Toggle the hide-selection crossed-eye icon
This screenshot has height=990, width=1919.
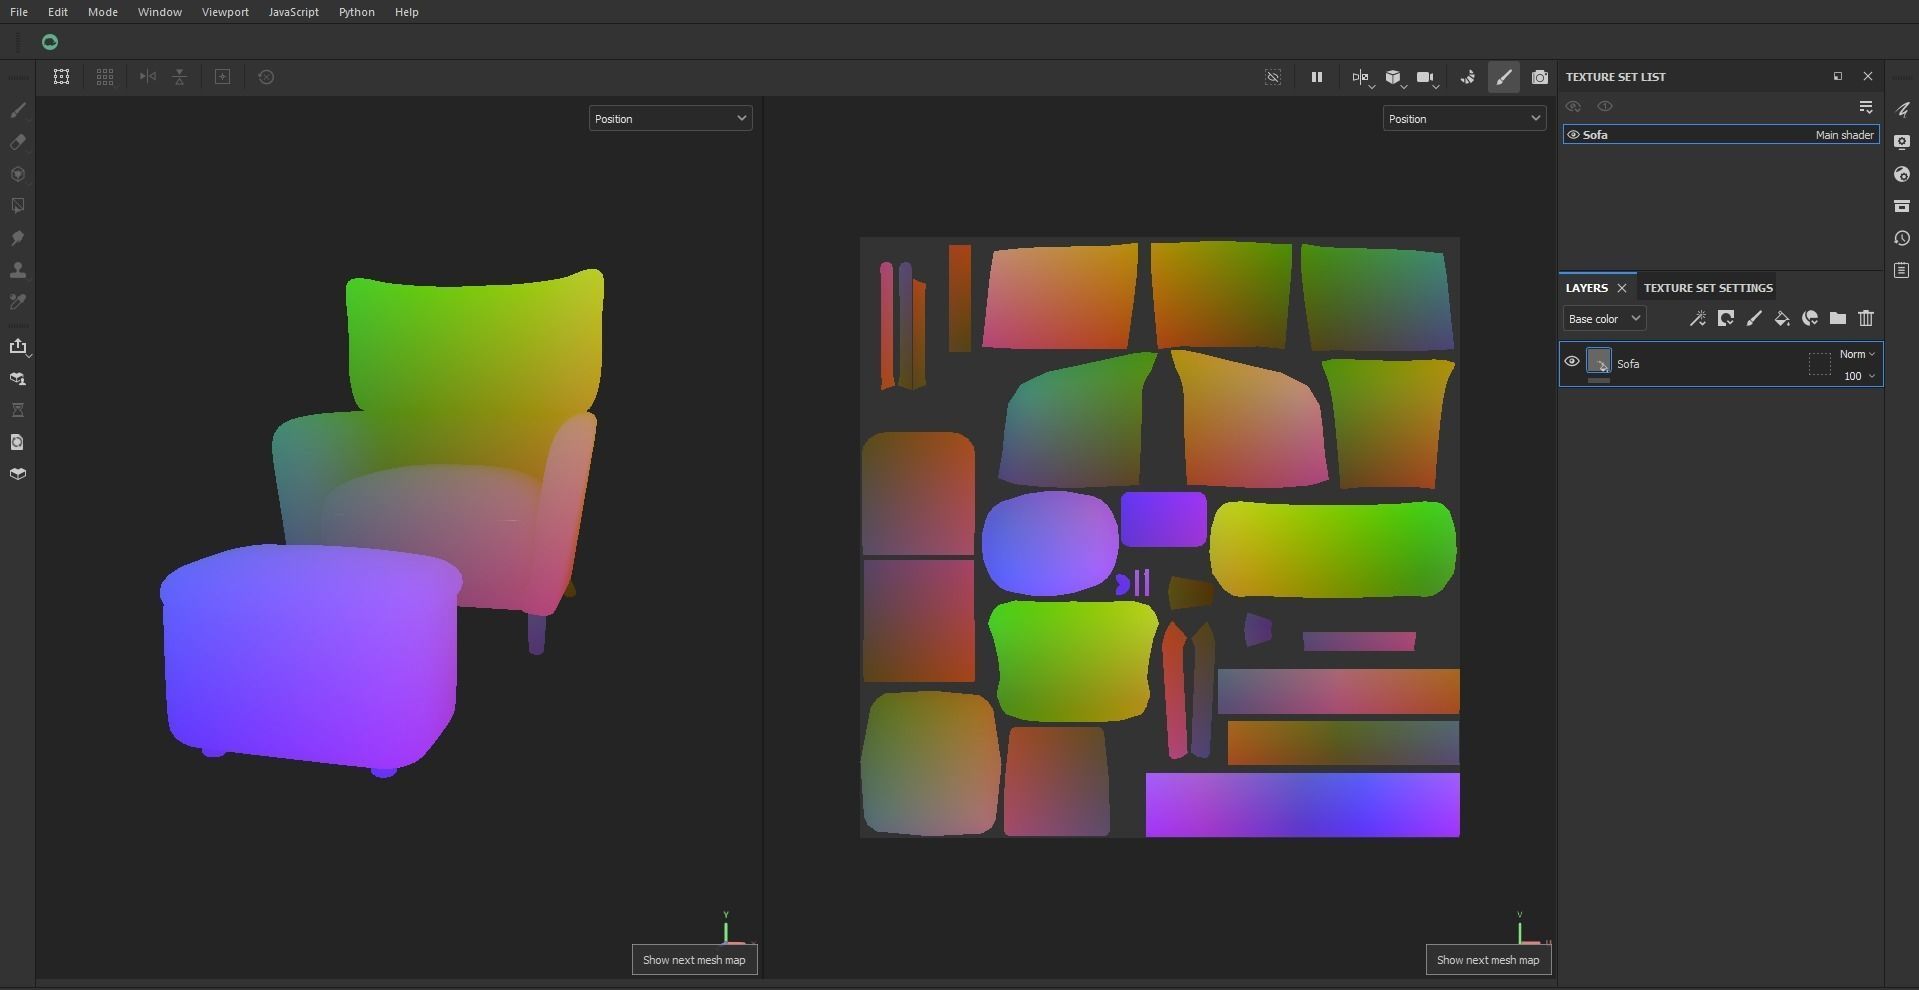(1273, 77)
